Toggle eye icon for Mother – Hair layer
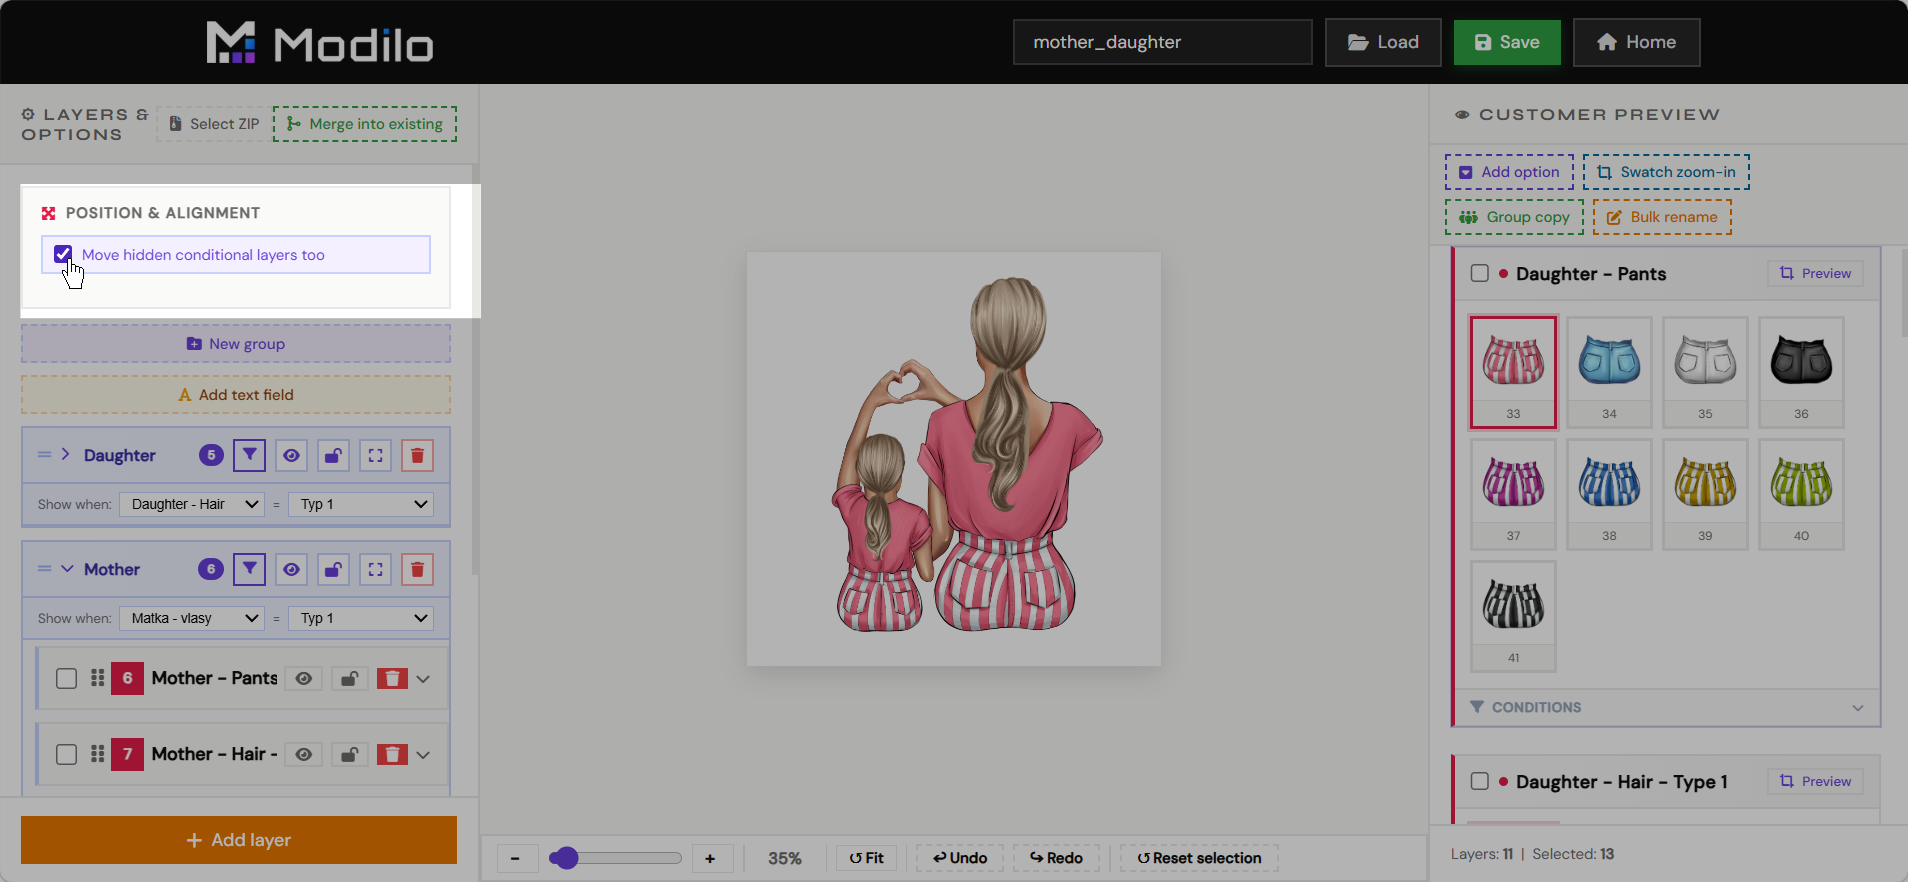 click(x=304, y=755)
